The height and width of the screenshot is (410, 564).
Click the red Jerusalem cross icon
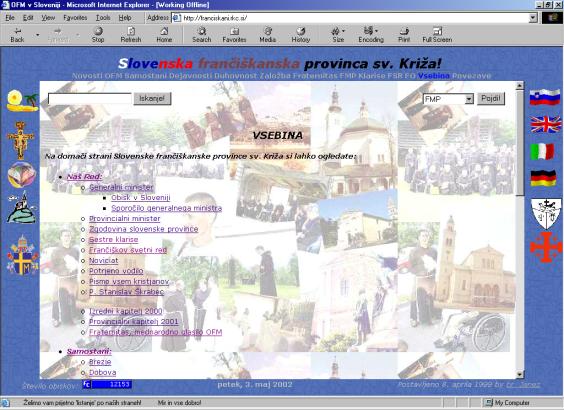(x=546, y=247)
